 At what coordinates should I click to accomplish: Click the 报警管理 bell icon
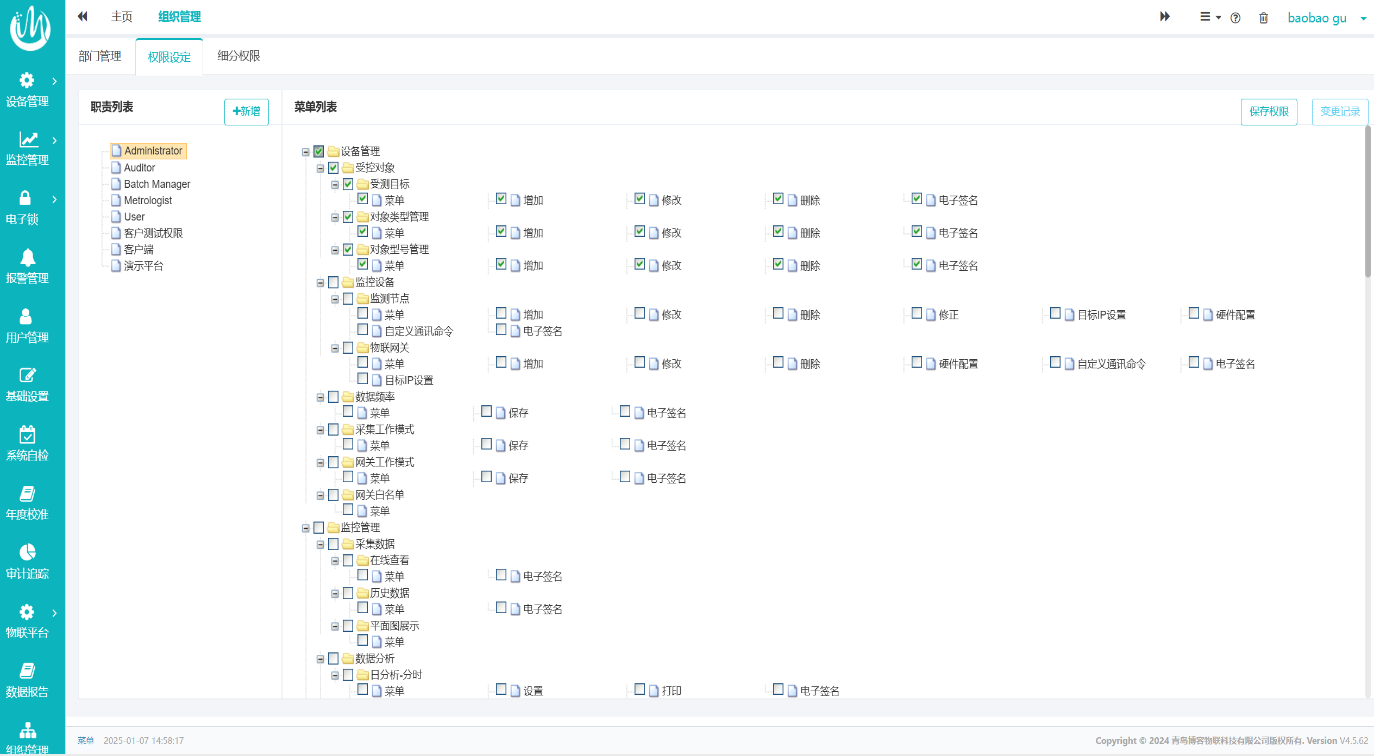27,258
